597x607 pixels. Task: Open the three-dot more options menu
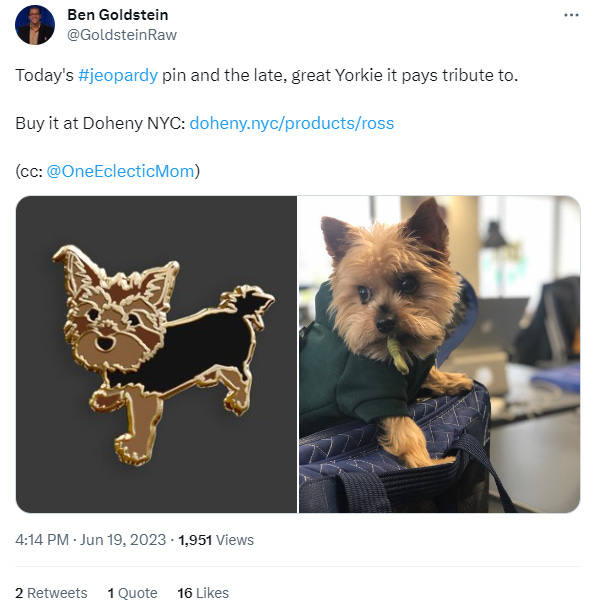click(571, 15)
